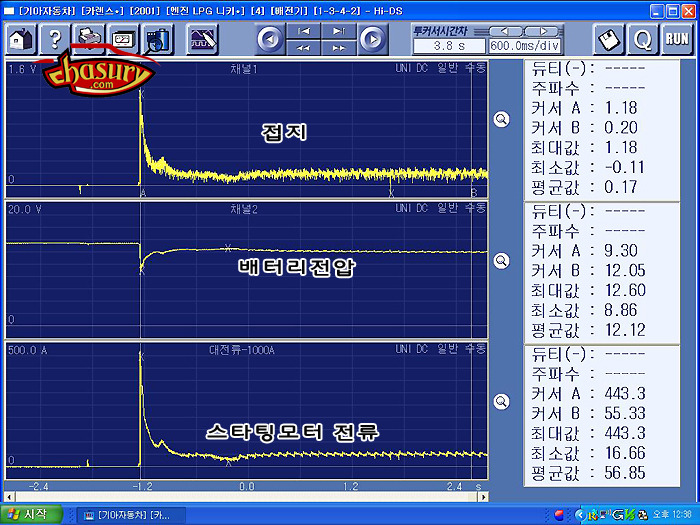Click the multimeter display icon
The width and height of the screenshot is (700, 525).
(123, 40)
